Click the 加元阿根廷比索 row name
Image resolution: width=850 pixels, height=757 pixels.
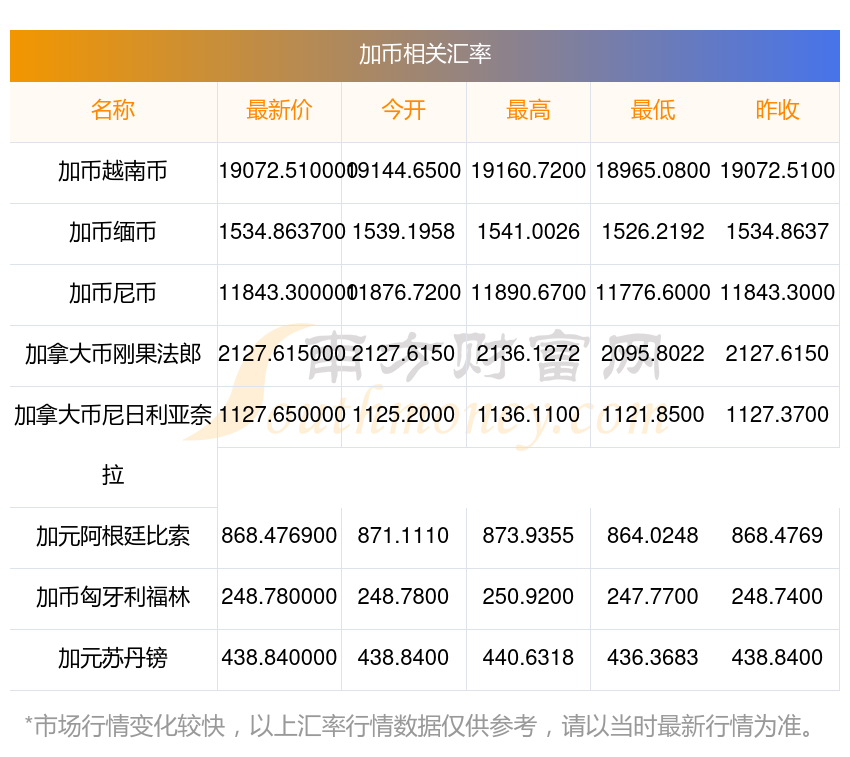113,536
